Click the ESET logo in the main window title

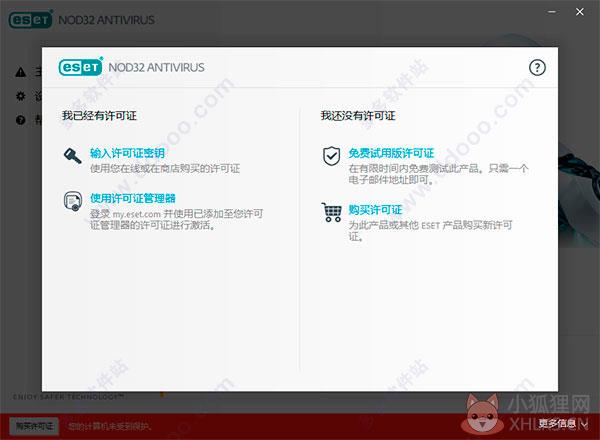31,20
